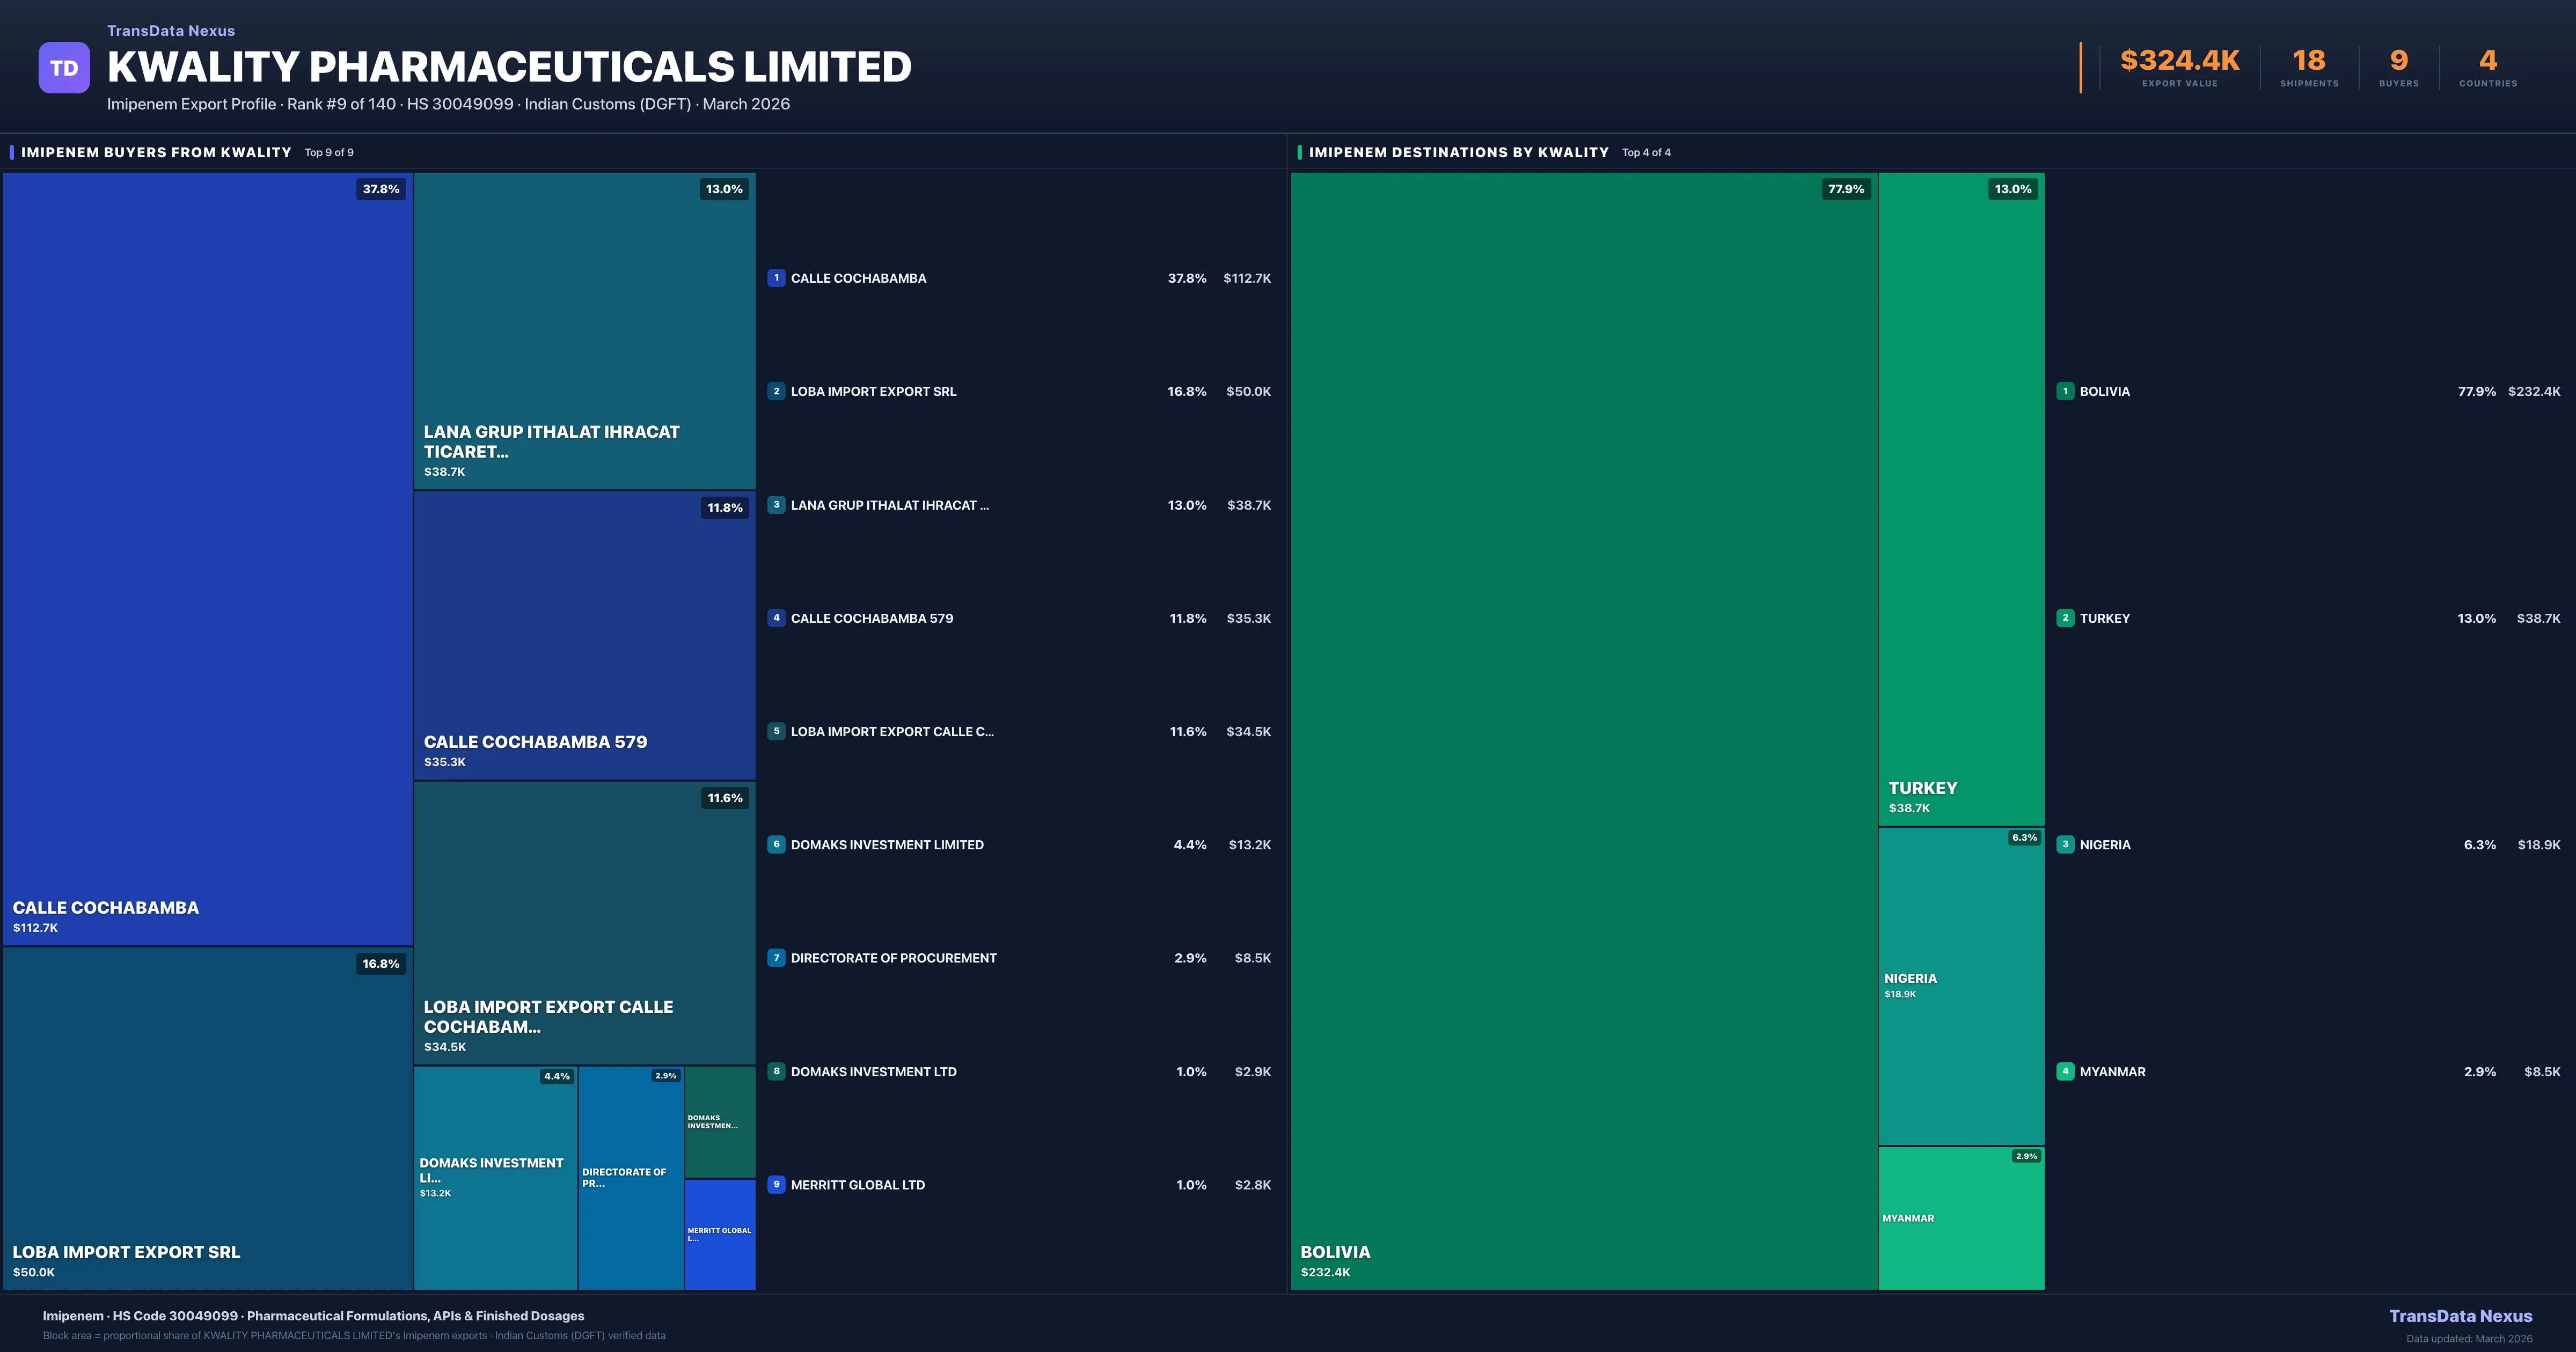This screenshot has height=1352, width=2576.
Task: Click rank badge 1 beside CALLE COCHABAMBA
Action: (776, 278)
